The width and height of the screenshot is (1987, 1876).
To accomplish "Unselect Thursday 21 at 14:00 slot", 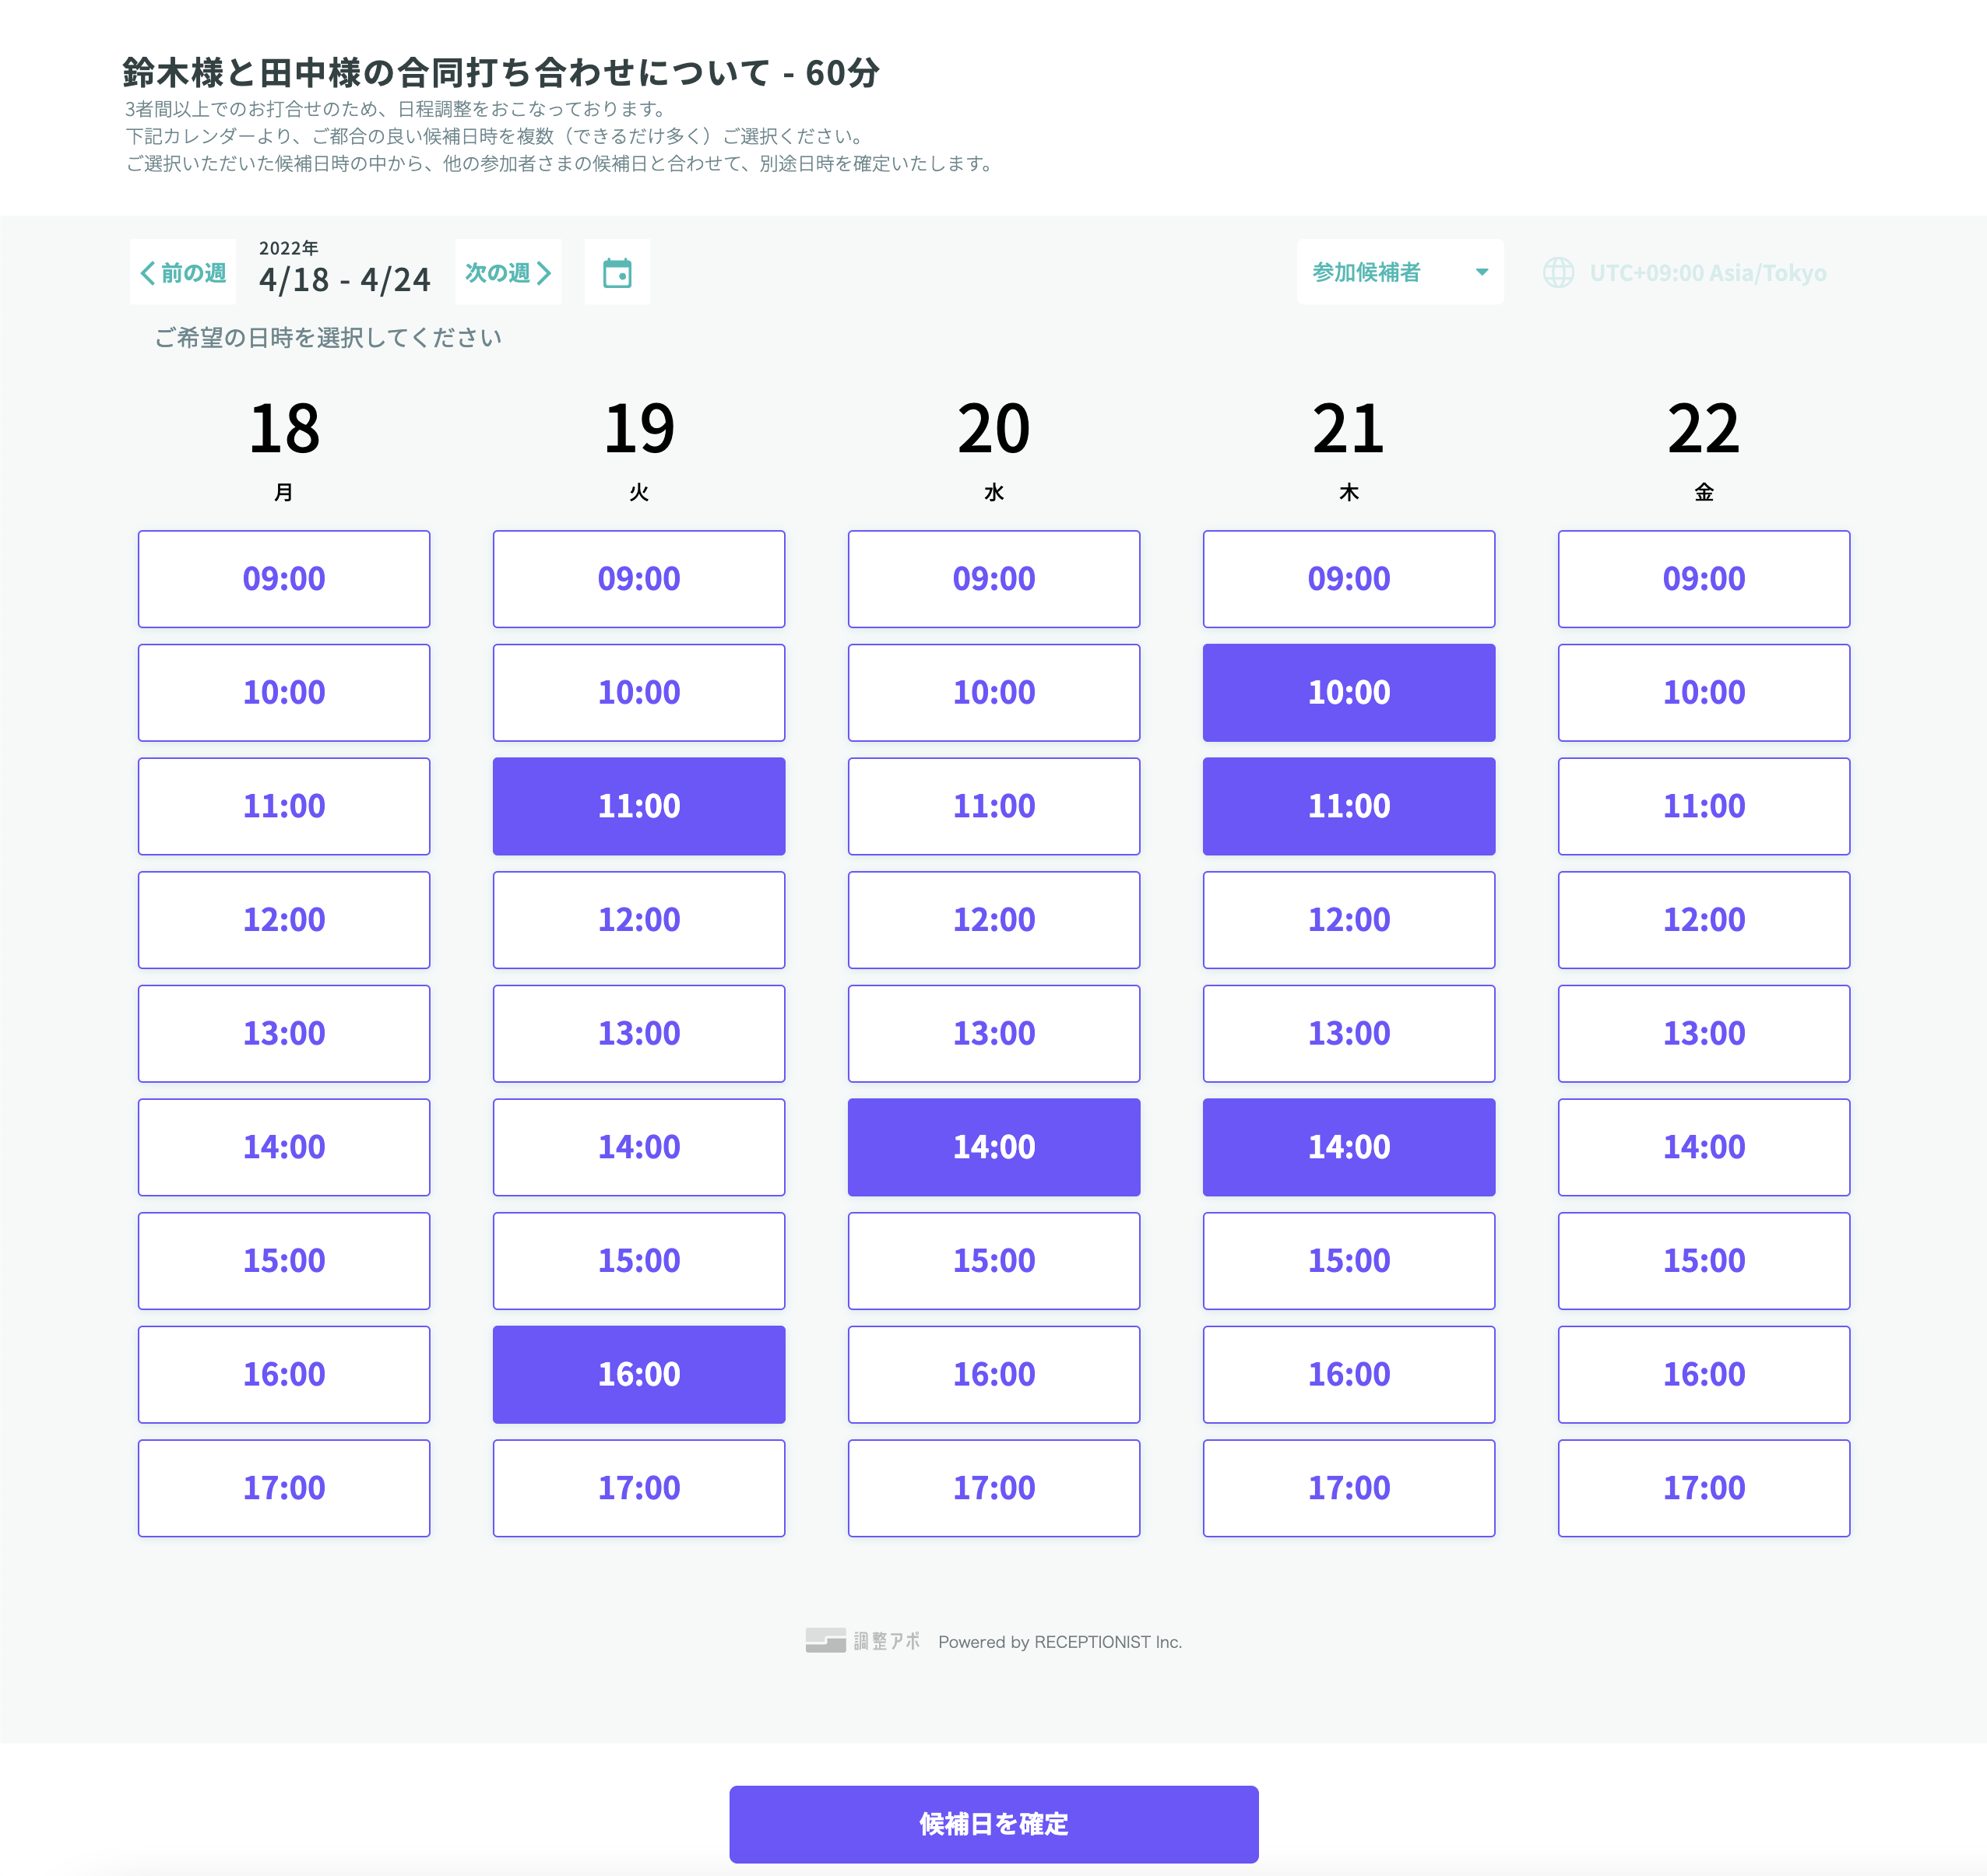I will 1348,1147.
